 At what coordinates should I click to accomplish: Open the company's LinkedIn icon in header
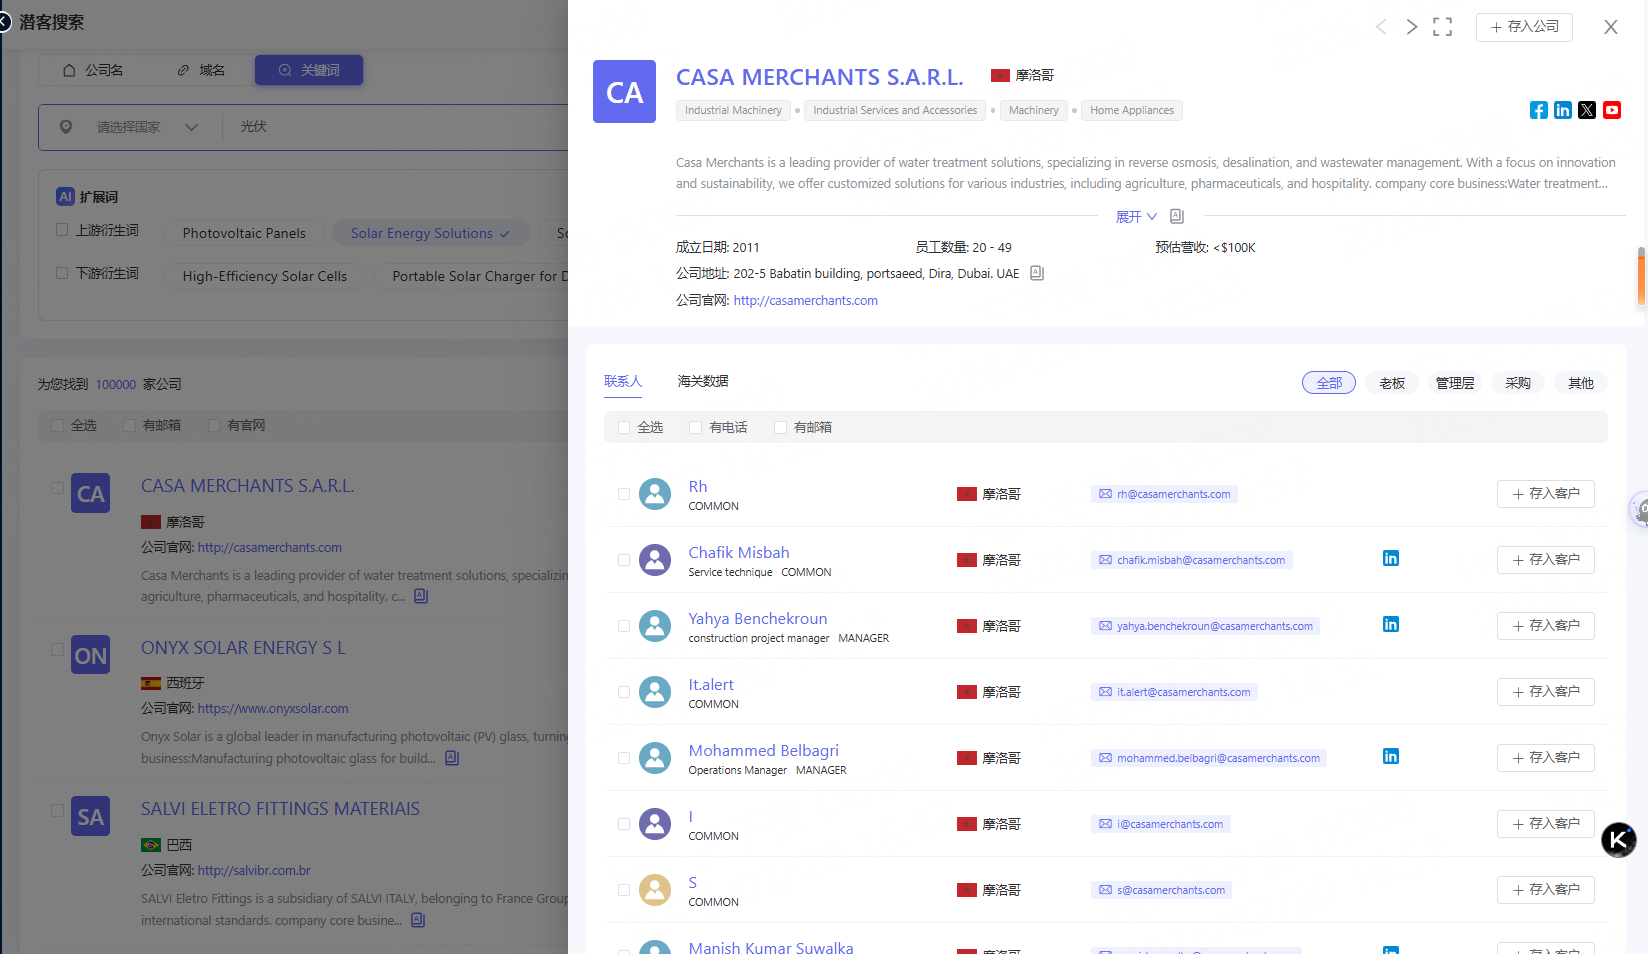point(1562,110)
